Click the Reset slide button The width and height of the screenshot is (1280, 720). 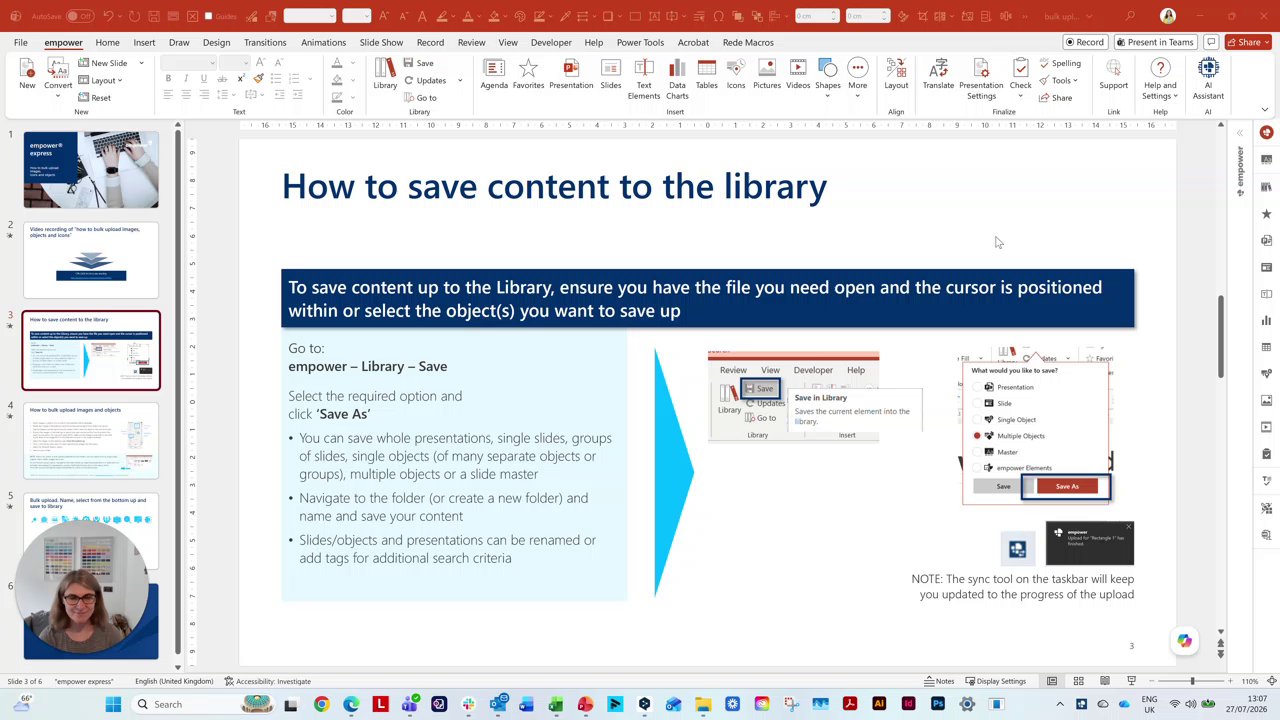(95, 98)
